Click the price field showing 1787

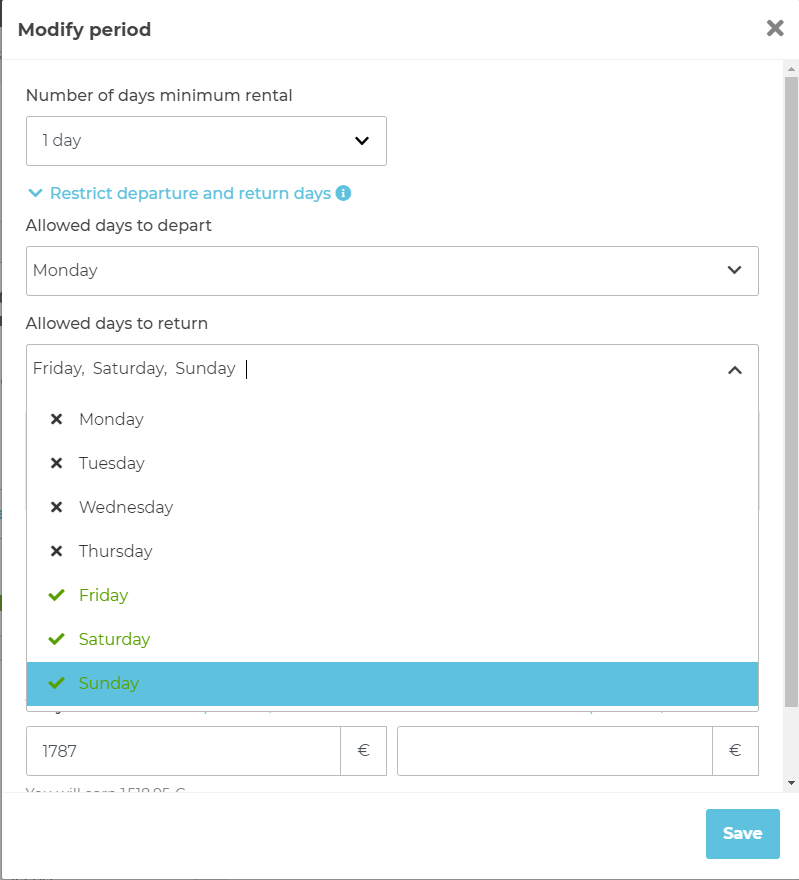(x=183, y=751)
